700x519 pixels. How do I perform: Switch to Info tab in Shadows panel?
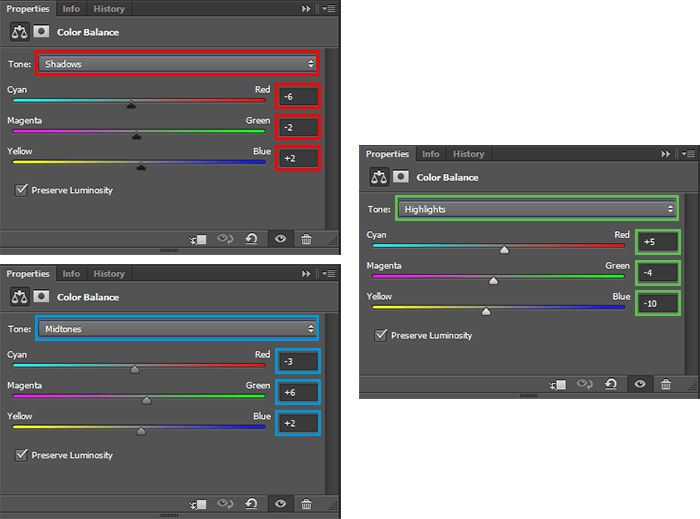71,9
